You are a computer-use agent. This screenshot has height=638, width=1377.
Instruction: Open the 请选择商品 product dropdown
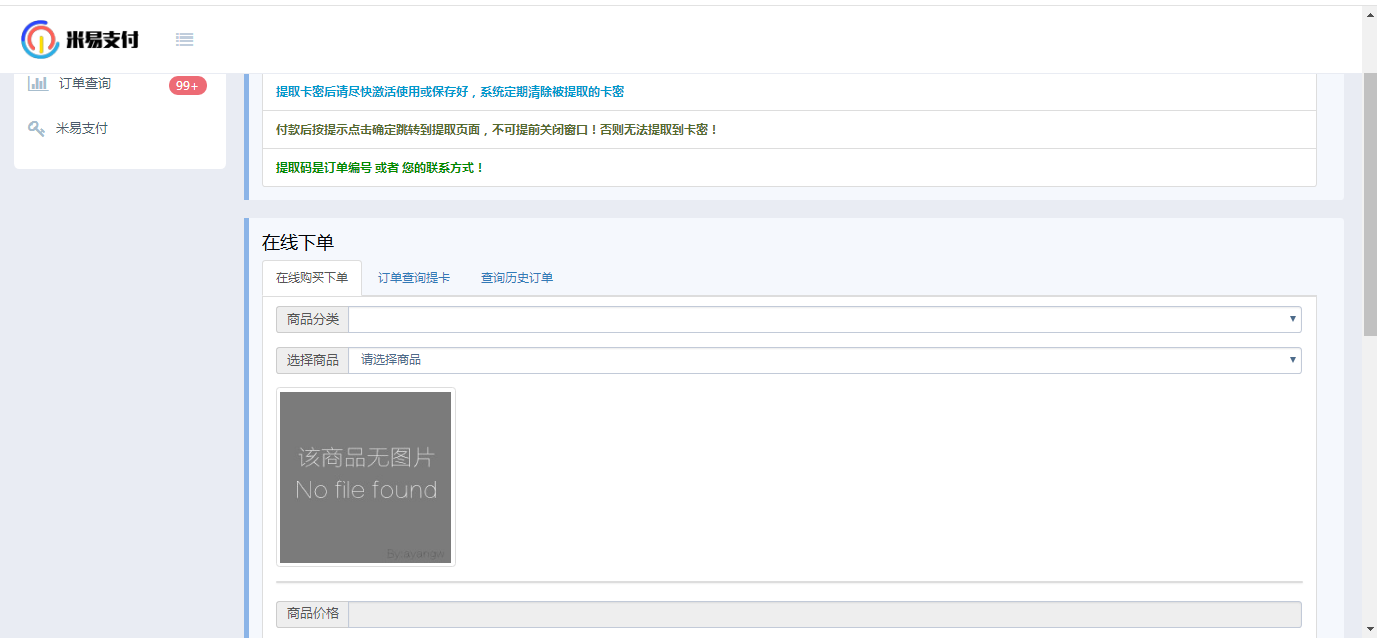pyautogui.click(x=824, y=360)
